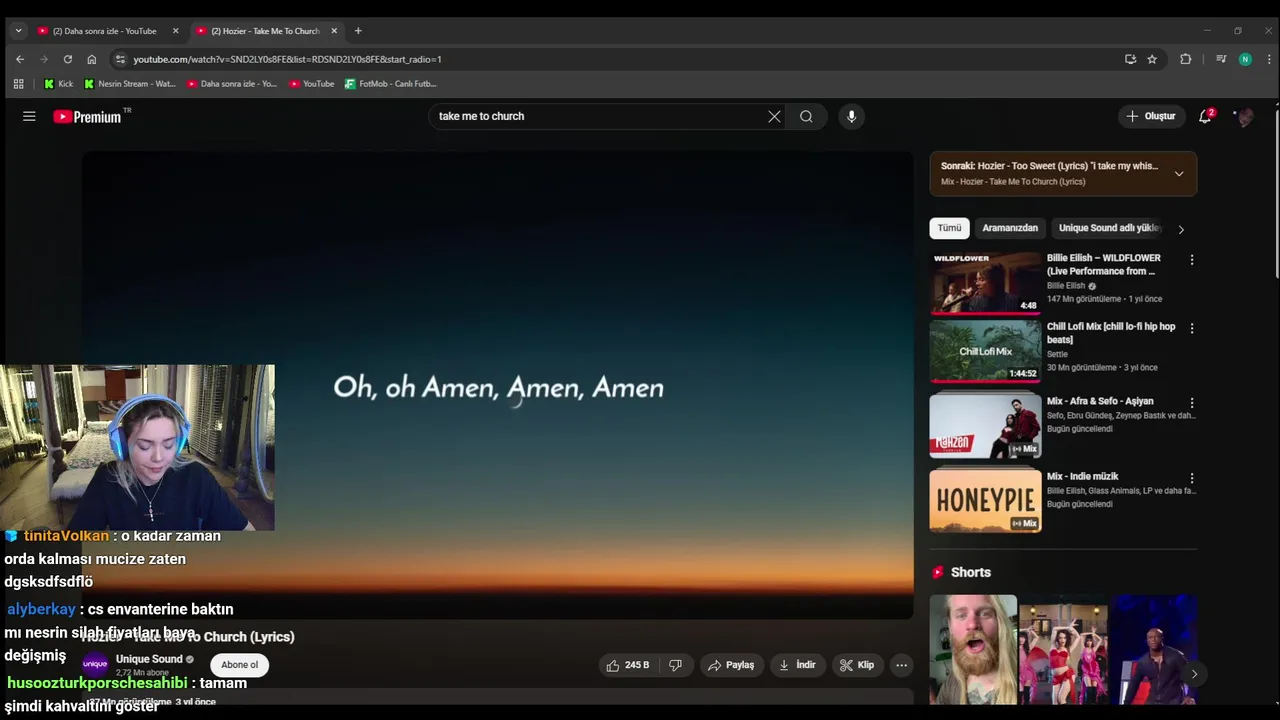
Task: Open the FotMob bookmark
Action: point(391,84)
